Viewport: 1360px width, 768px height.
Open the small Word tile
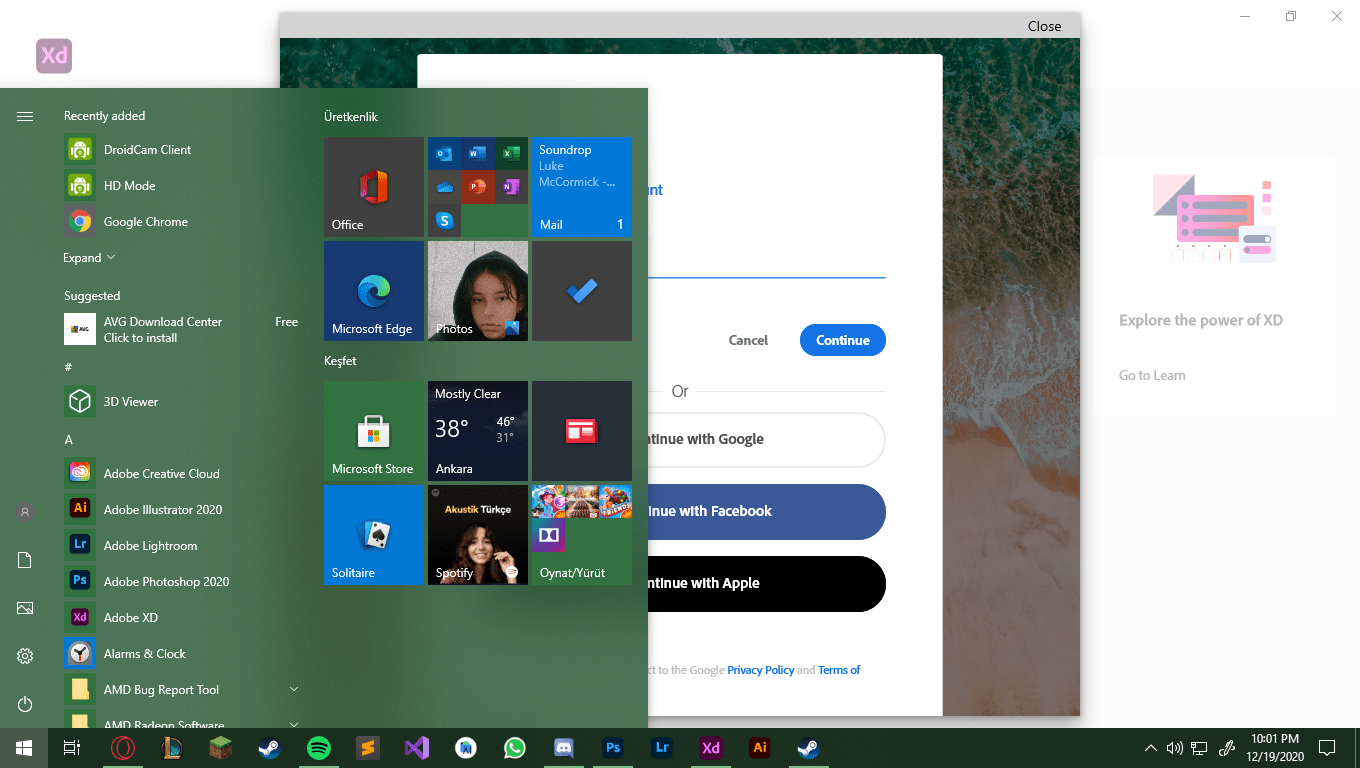pos(478,153)
